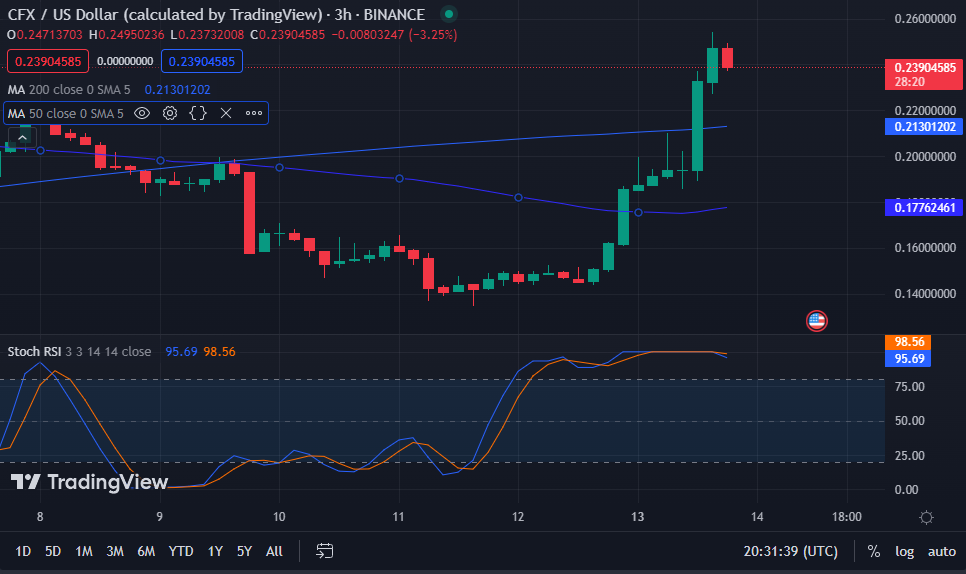Select the MA 200 close indicator legend
The height and width of the screenshot is (574, 966).
point(69,90)
